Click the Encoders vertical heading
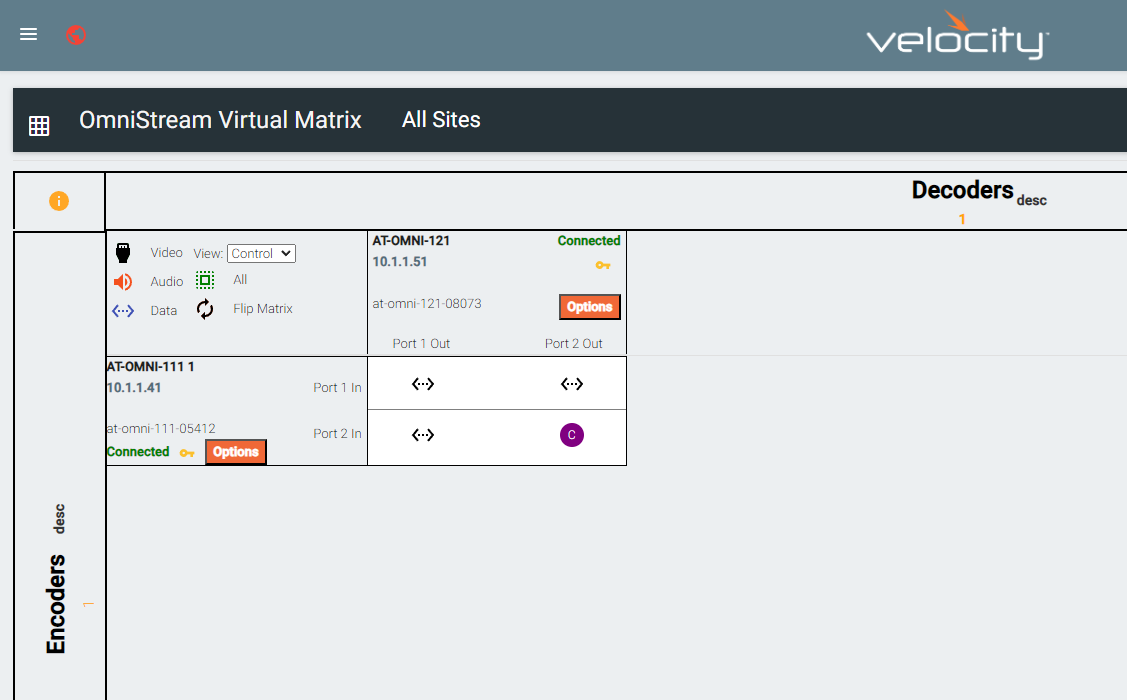 click(56, 604)
